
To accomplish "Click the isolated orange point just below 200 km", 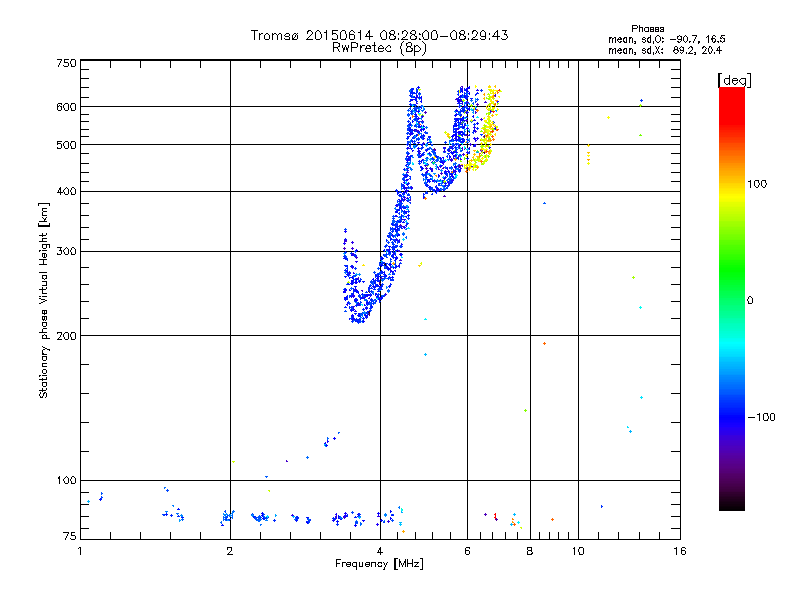I will coord(544,344).
